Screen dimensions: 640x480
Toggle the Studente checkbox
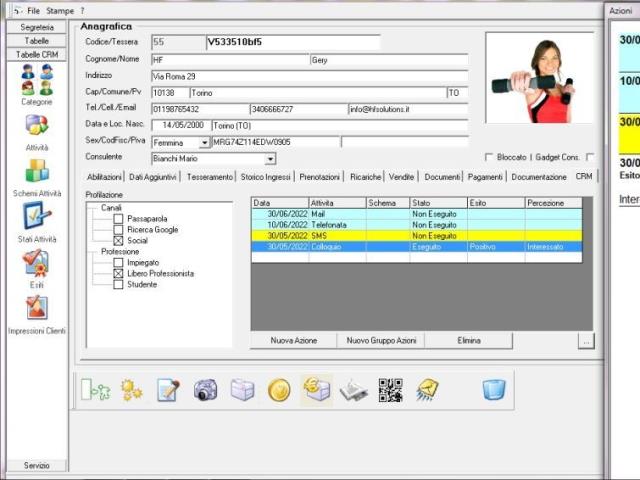(118, 284)
